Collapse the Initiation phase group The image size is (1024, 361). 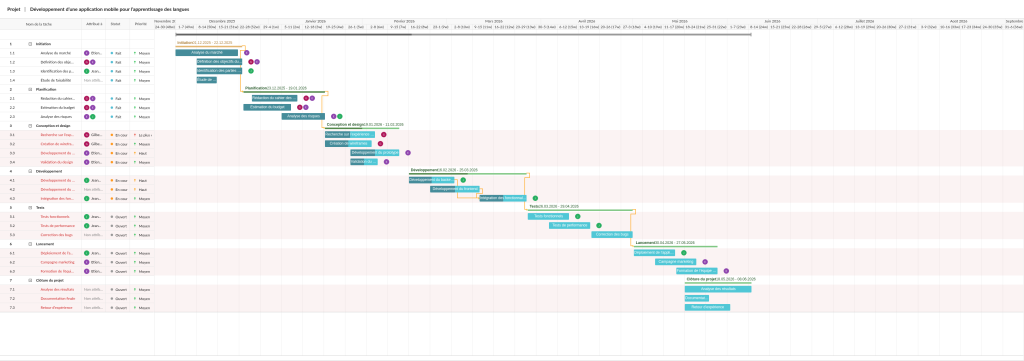tap(30, 44)
